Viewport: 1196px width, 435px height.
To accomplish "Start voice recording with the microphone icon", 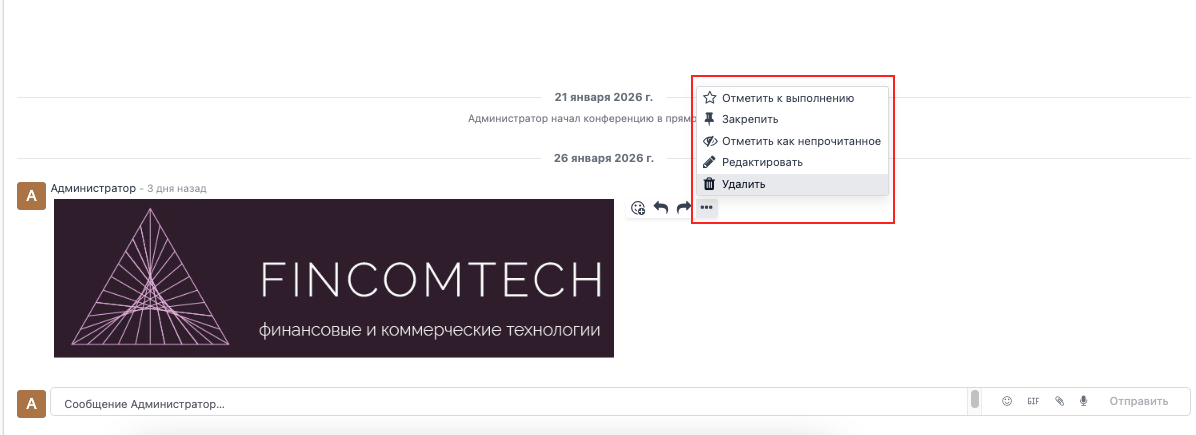I will pyautogui.click(x=1083, y=401).
